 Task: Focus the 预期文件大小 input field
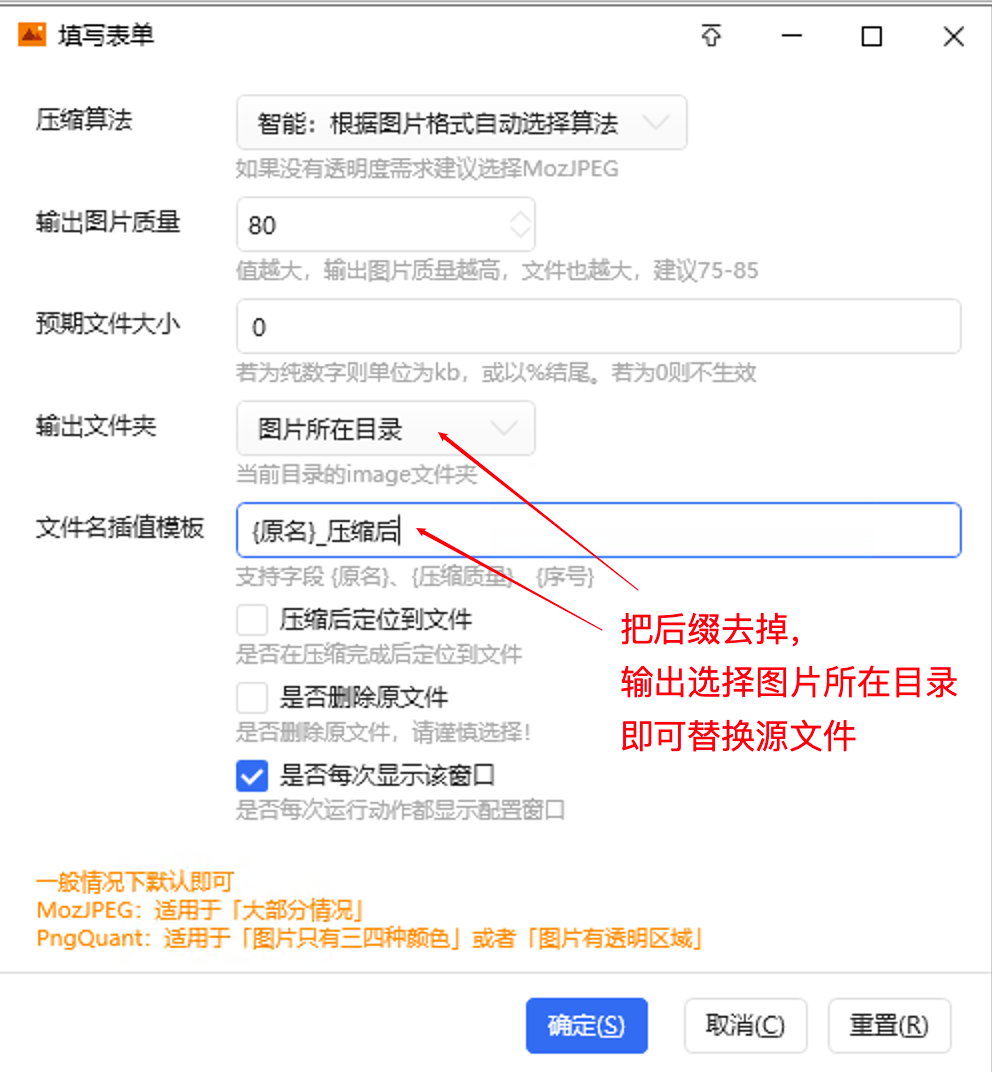[x=598, y=327]
